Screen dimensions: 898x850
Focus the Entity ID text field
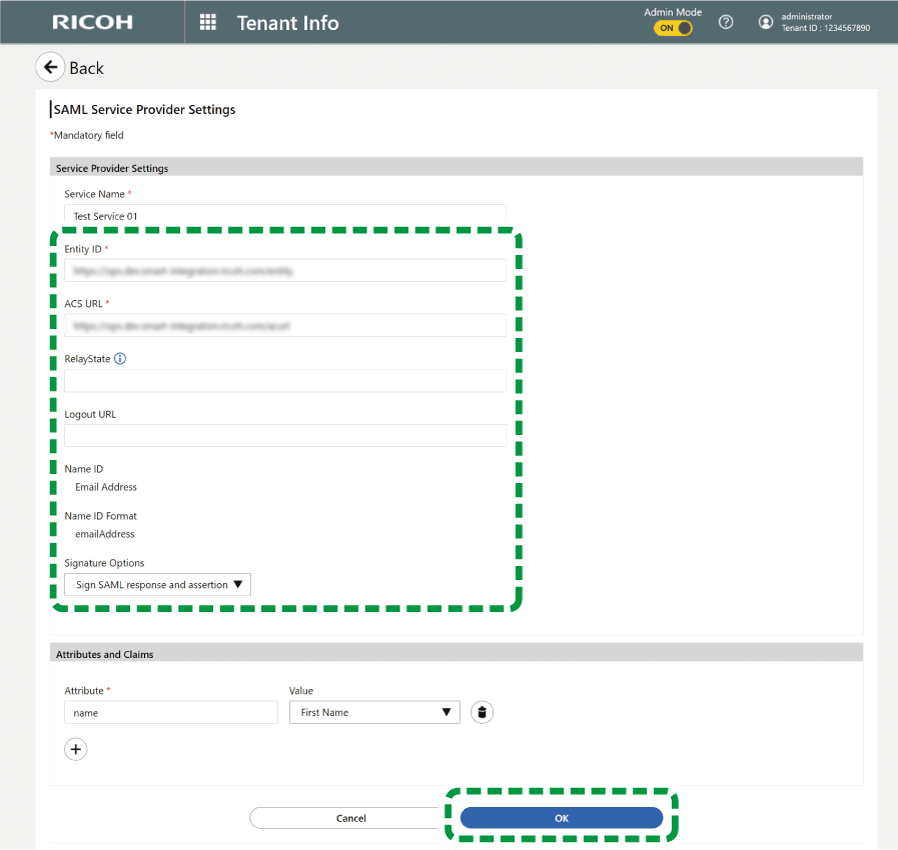285,270
